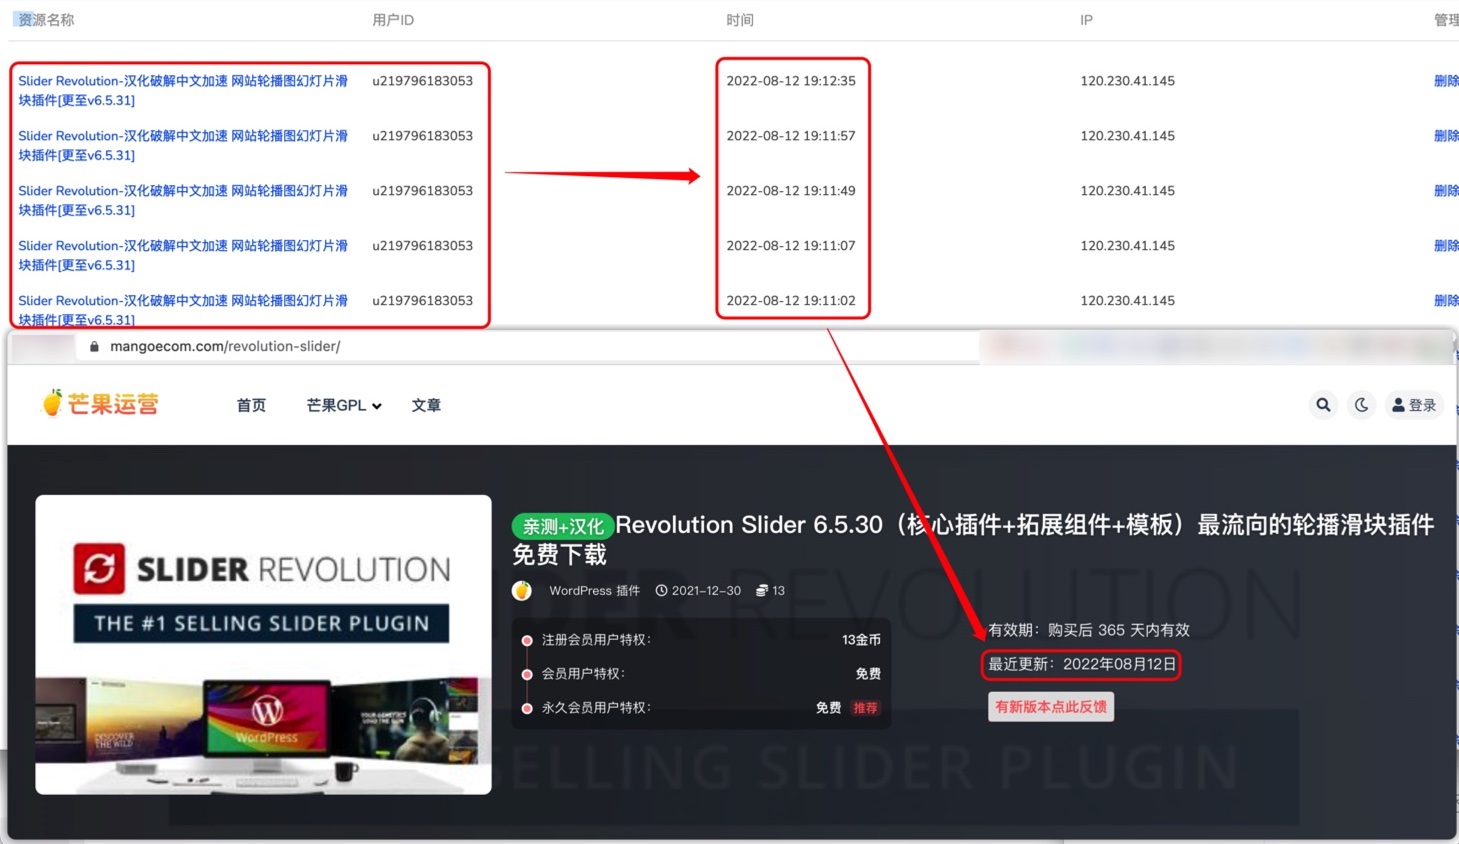Click 删除 in the 19:12:35 row
Image resolution: width=1459 pixels, height=844 pixels.
pyautogui.click(x=1446, y=81)
